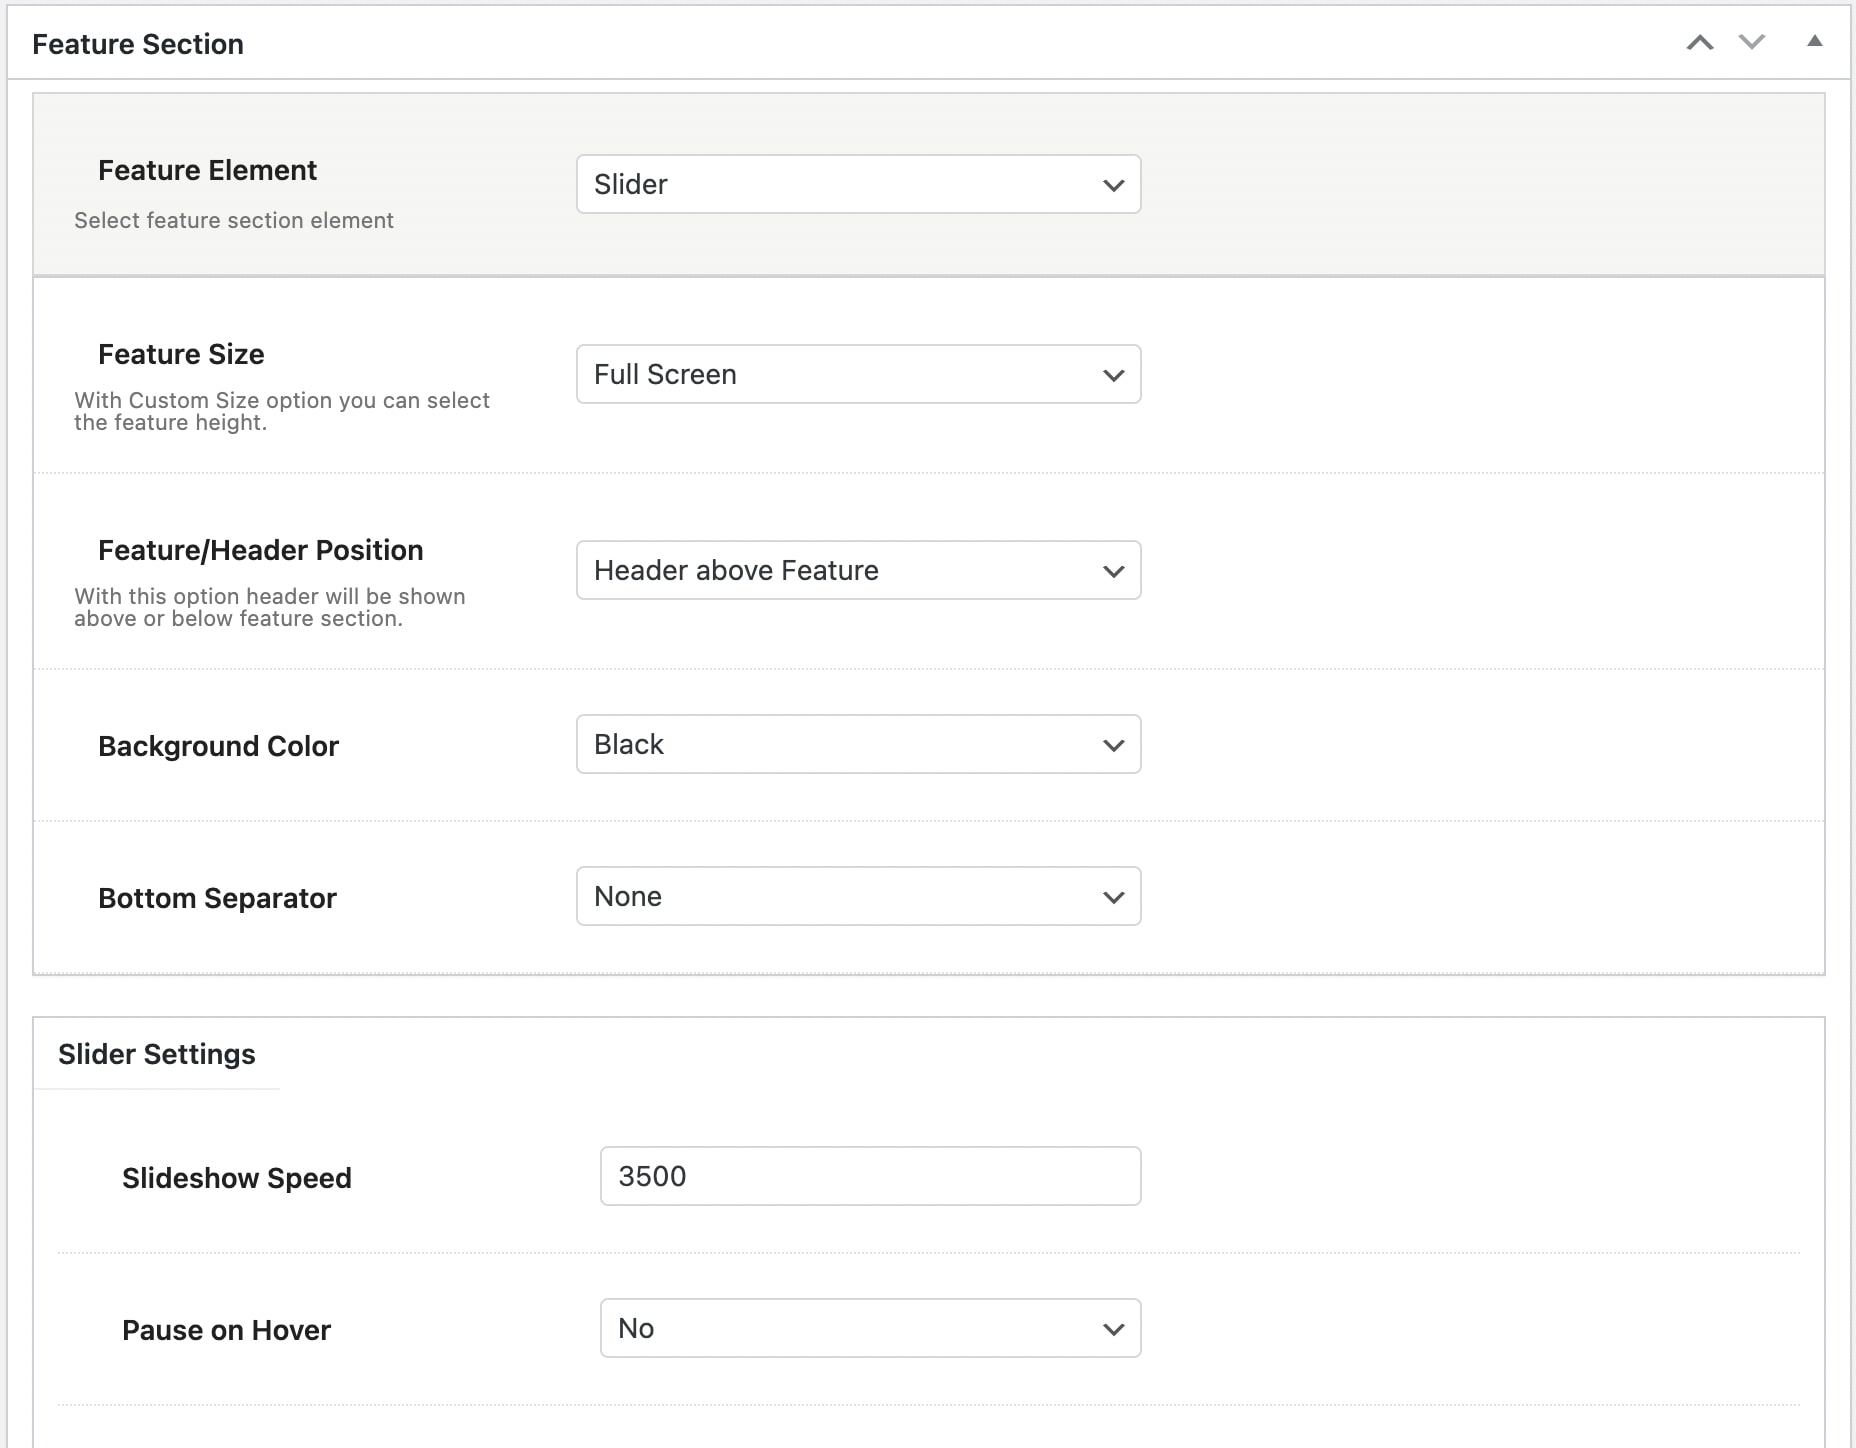Change None bottom separator setting
Screen dimensions: 1856x1448
point(858,896)
